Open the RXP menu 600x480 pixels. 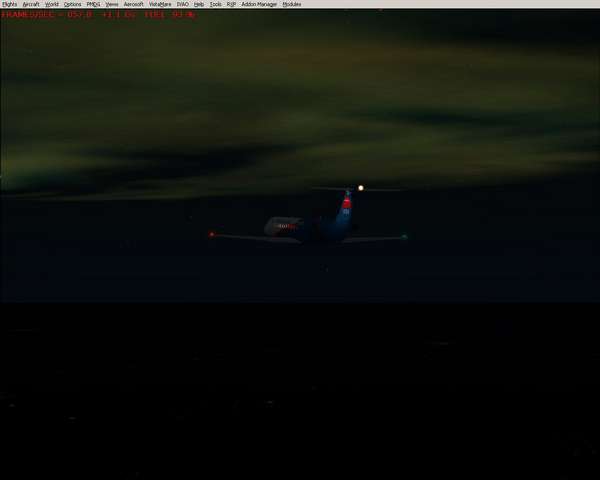(231, 4)
